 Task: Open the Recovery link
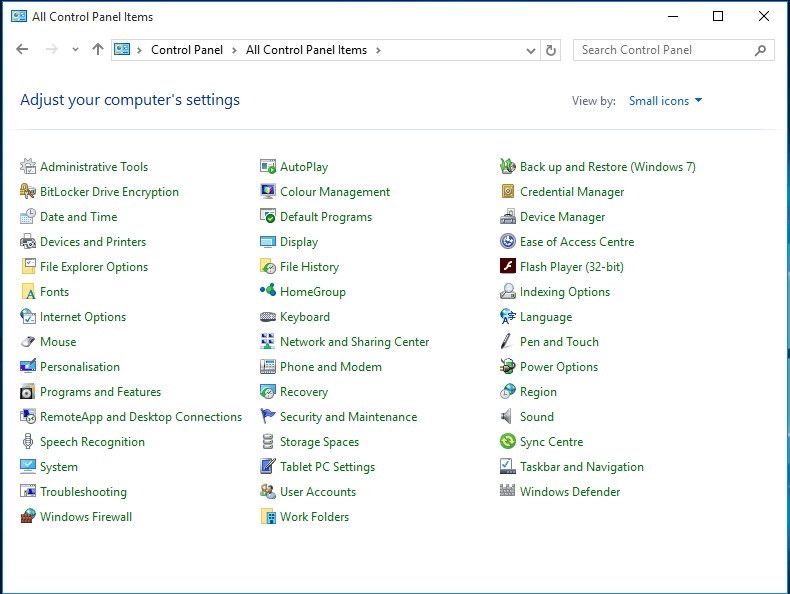pyautogui.click(x=304, y=392)
